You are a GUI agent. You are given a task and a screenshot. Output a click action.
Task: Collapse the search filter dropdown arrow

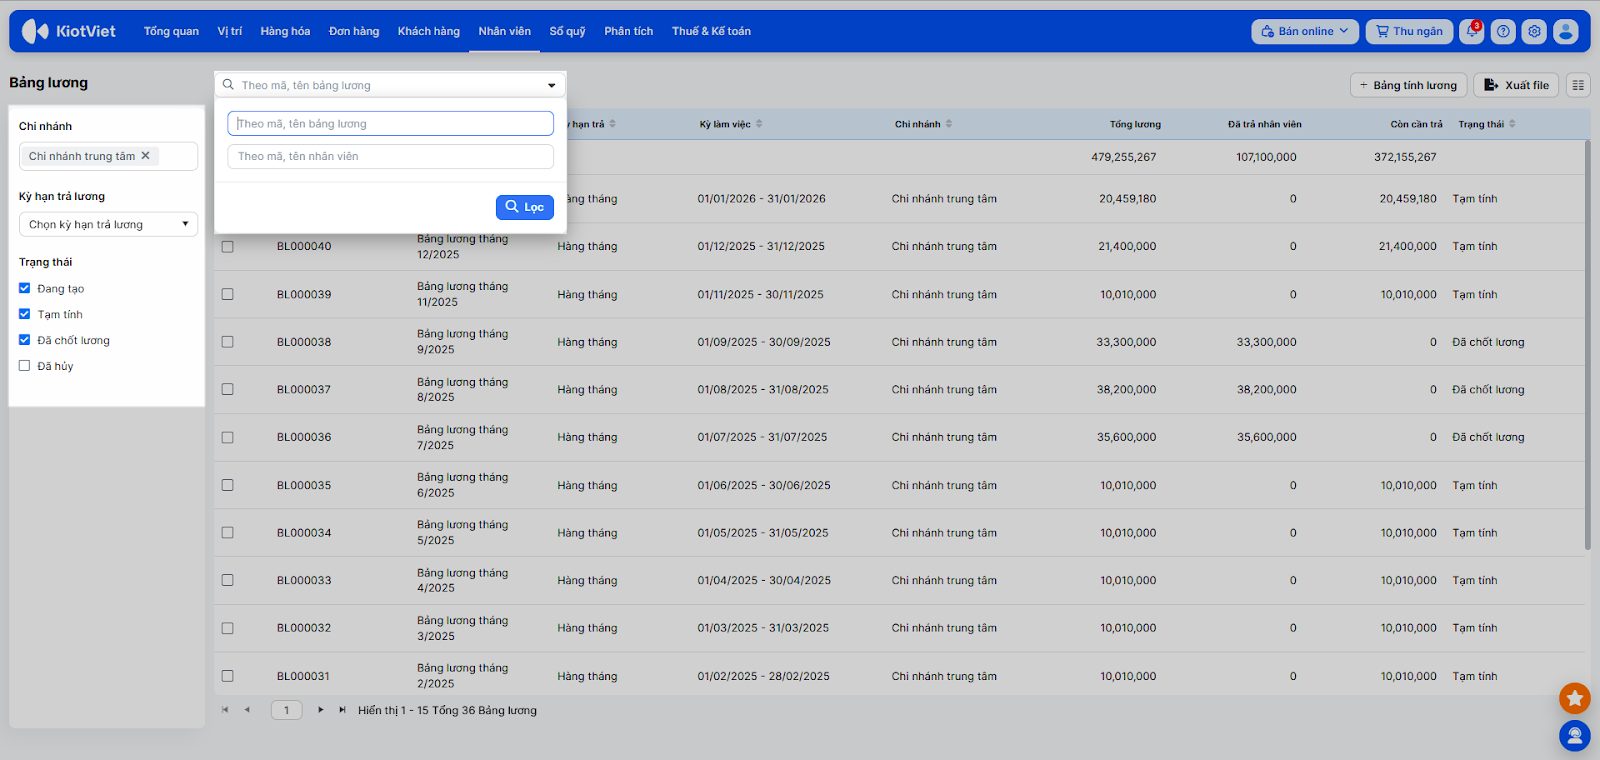click(x=551, y=85)
